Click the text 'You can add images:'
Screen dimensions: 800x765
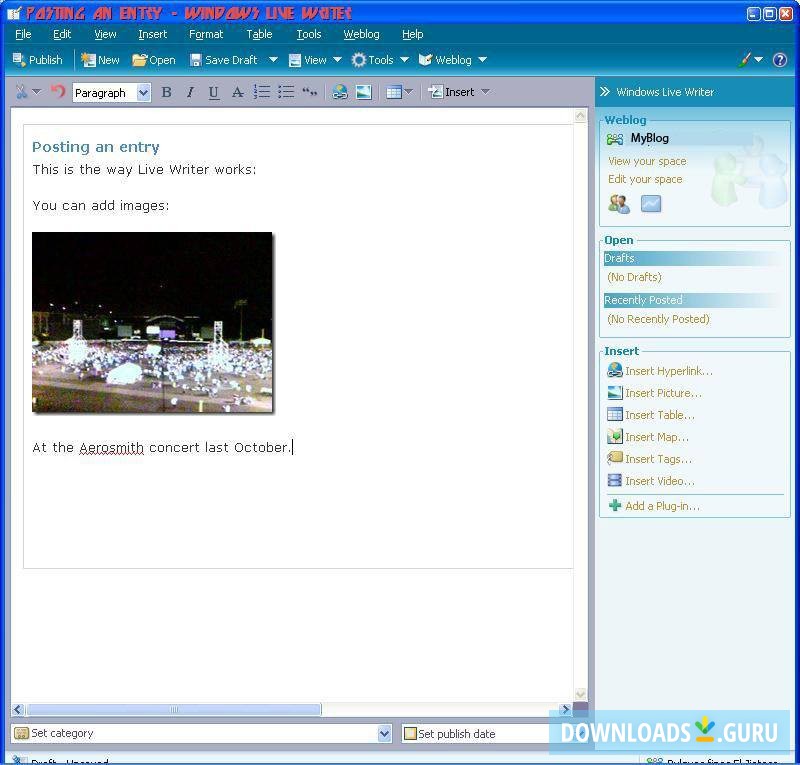click(101, 206)
